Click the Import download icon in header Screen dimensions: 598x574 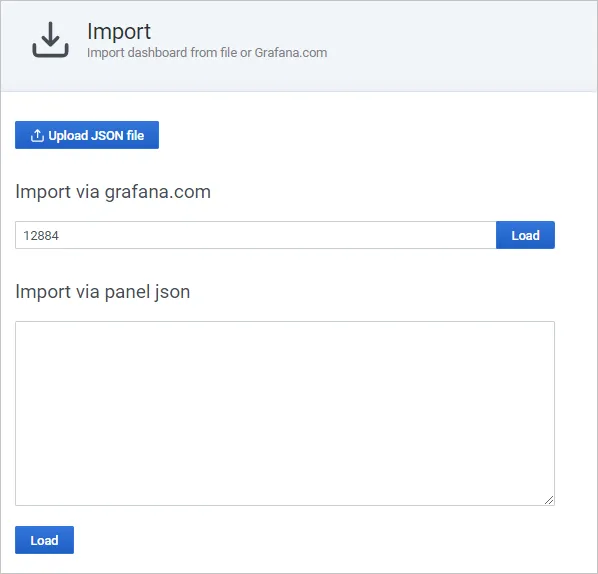(50, 40)
